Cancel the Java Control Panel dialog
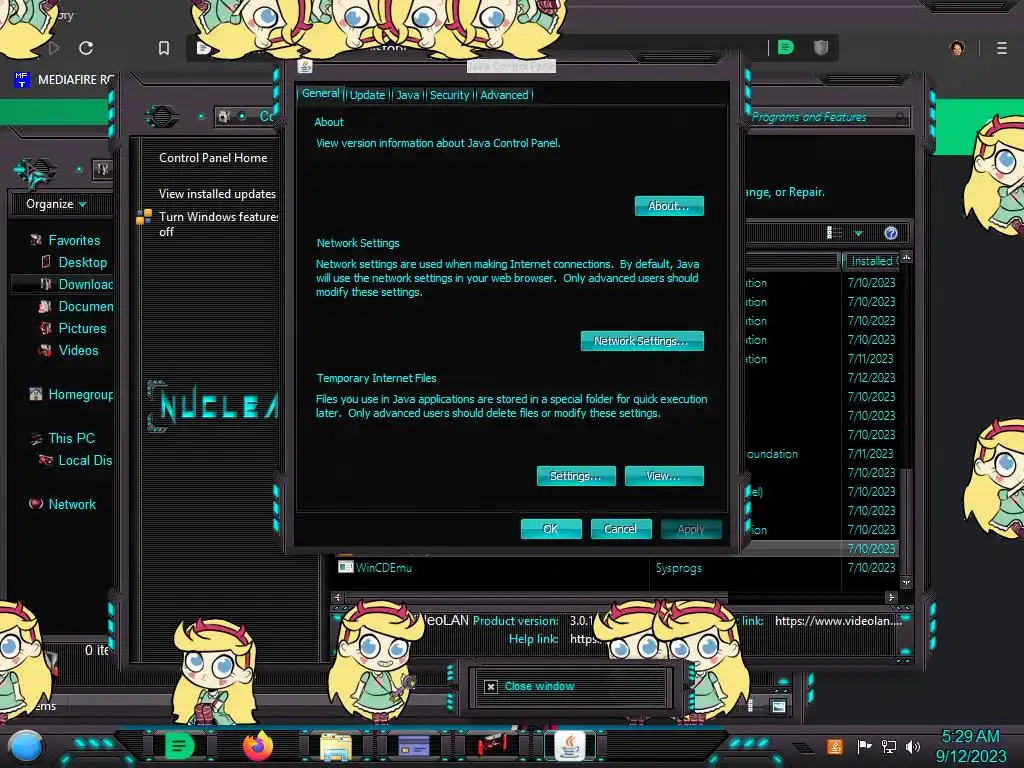This screenshot has width=1024, height=768. [x=620, y=529]
